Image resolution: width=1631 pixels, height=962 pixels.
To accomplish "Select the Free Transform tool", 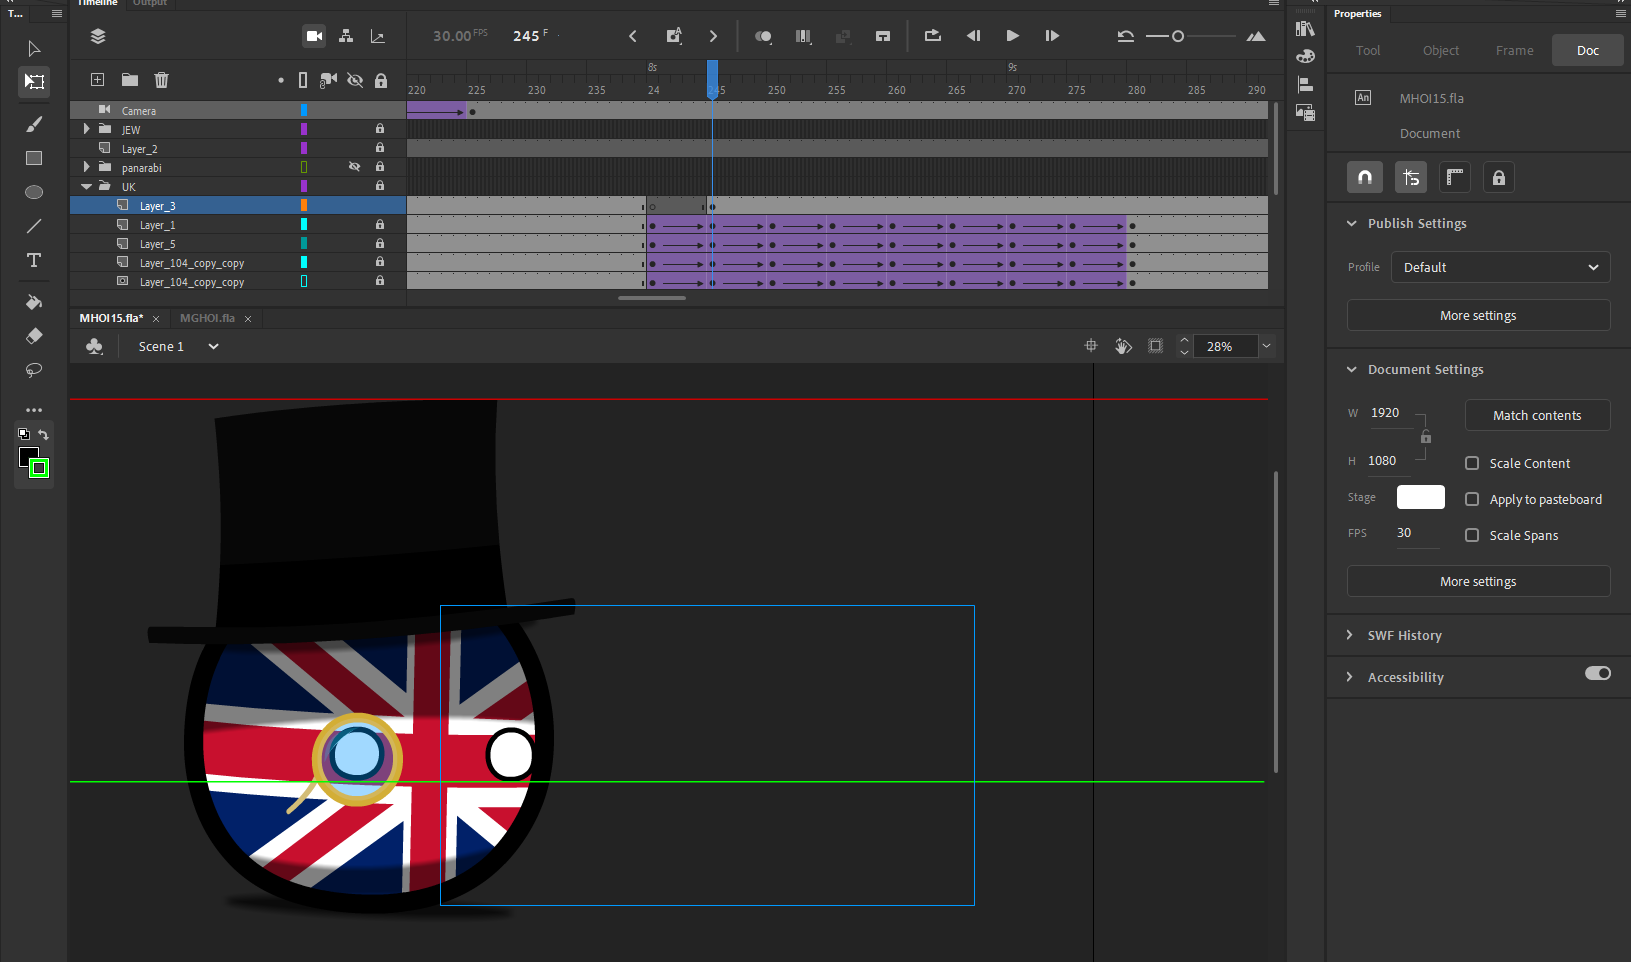I will pyautogui.click(x=34, y=82).
